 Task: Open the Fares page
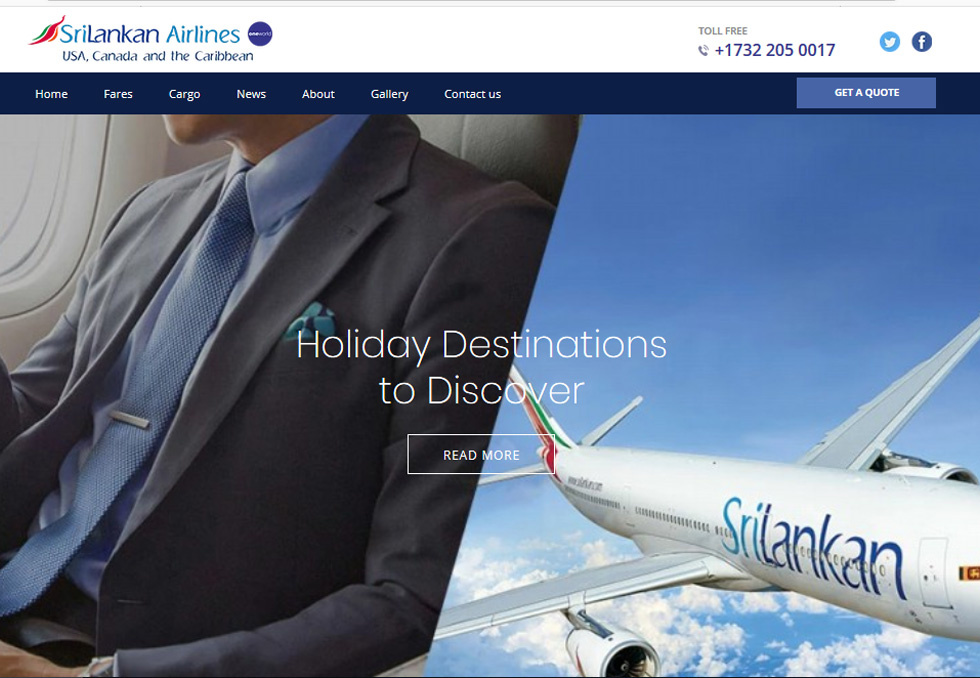click(x=118, y=94)
